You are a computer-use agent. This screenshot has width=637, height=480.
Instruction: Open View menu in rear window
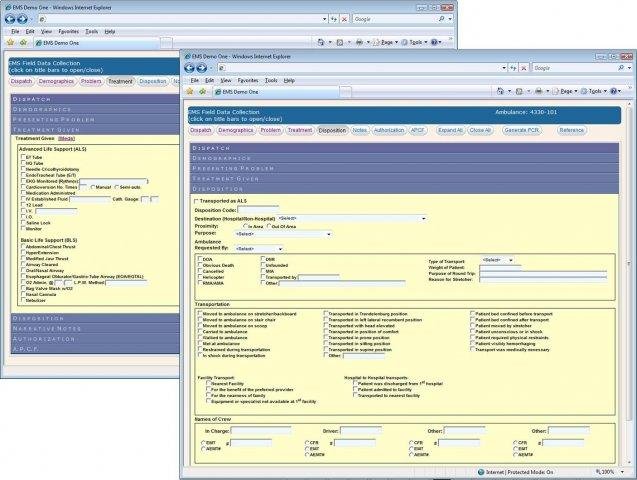pyautogui.click(x=46, y=31)
